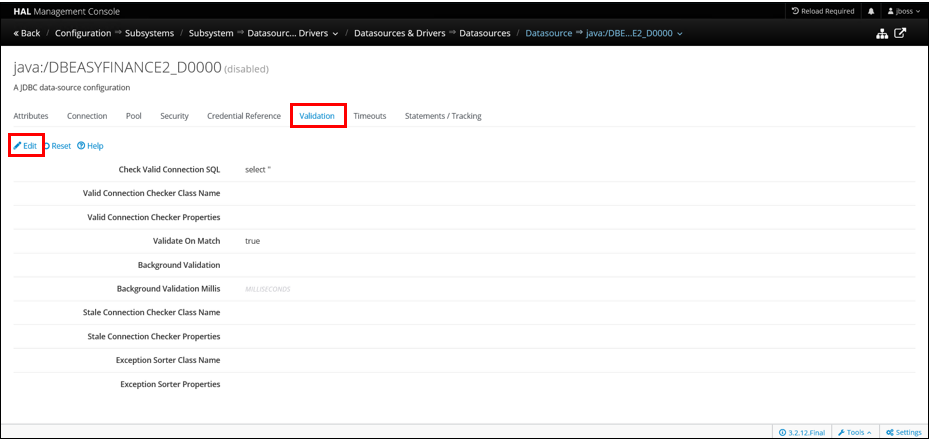This screenshot has width=930, height=441.
Task: Open the Security tab
Action: click(x=174, y=116)
